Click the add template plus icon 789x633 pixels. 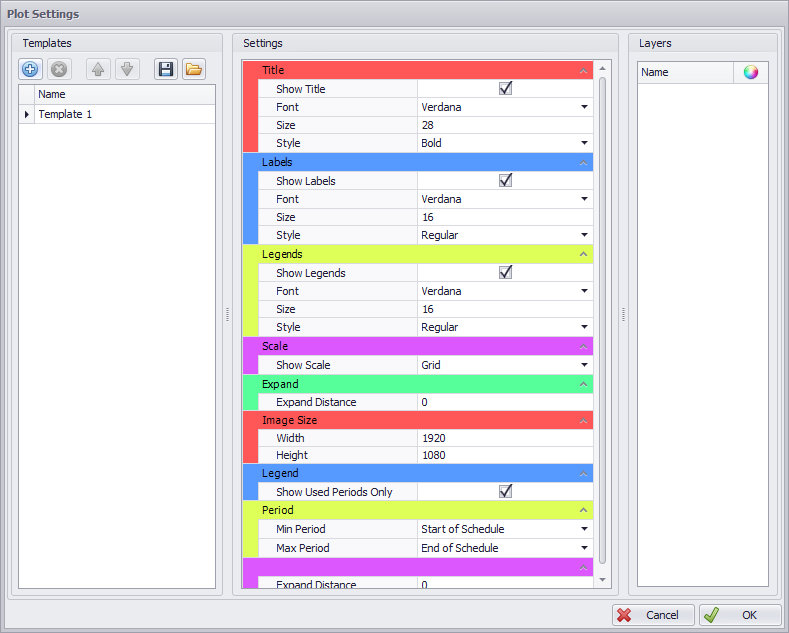tap(30, 69)
